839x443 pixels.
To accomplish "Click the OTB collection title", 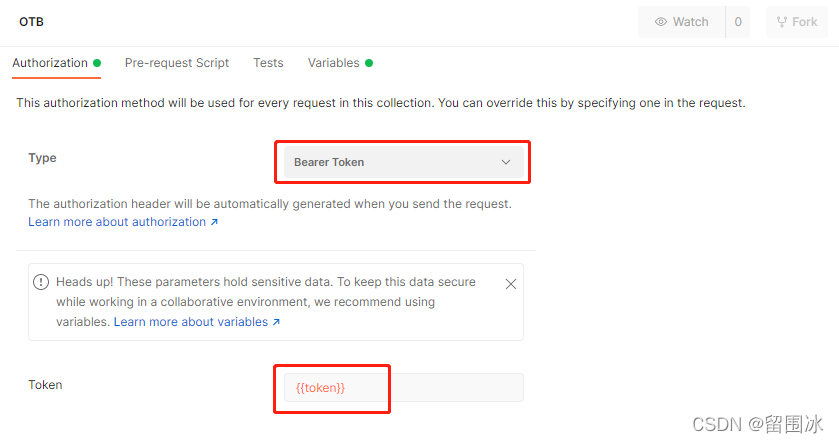I will tap(32, 22).
